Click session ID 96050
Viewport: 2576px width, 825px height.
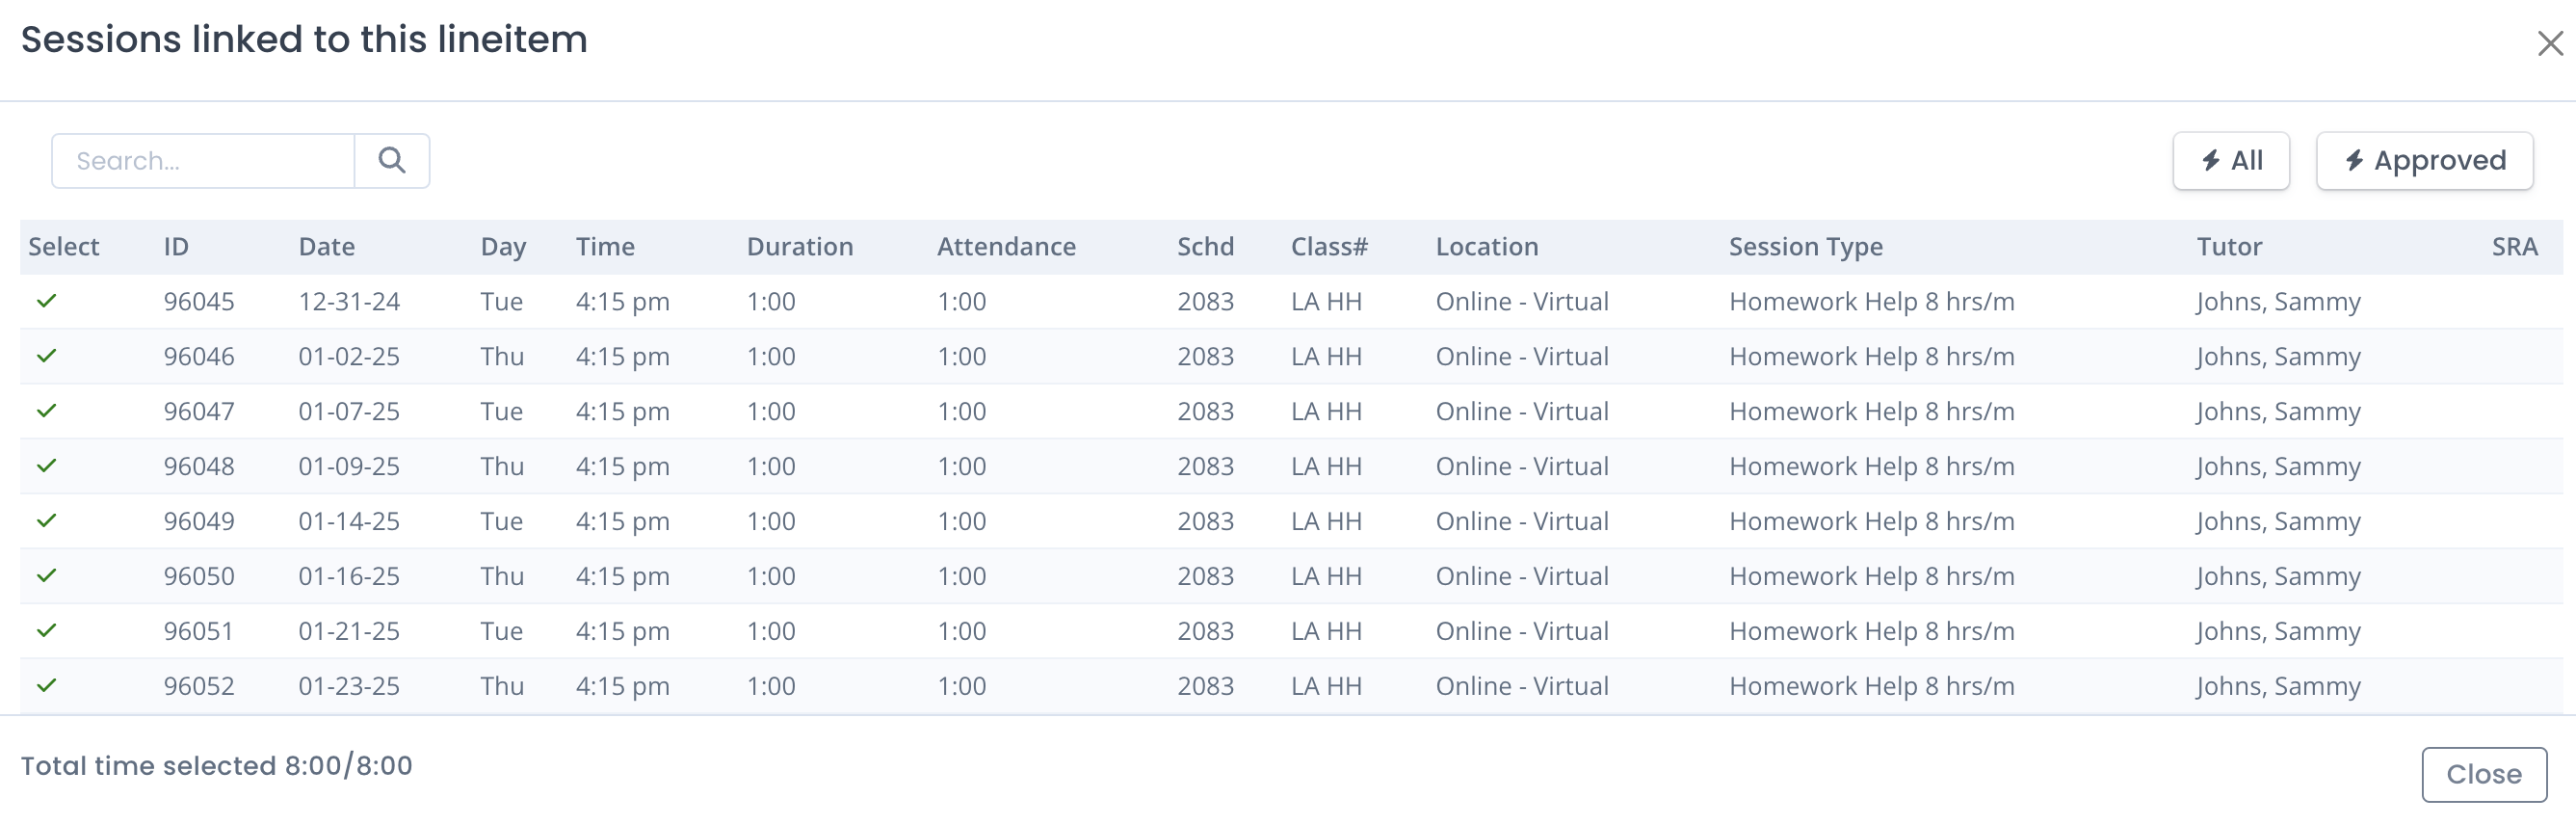pos(199,577)
